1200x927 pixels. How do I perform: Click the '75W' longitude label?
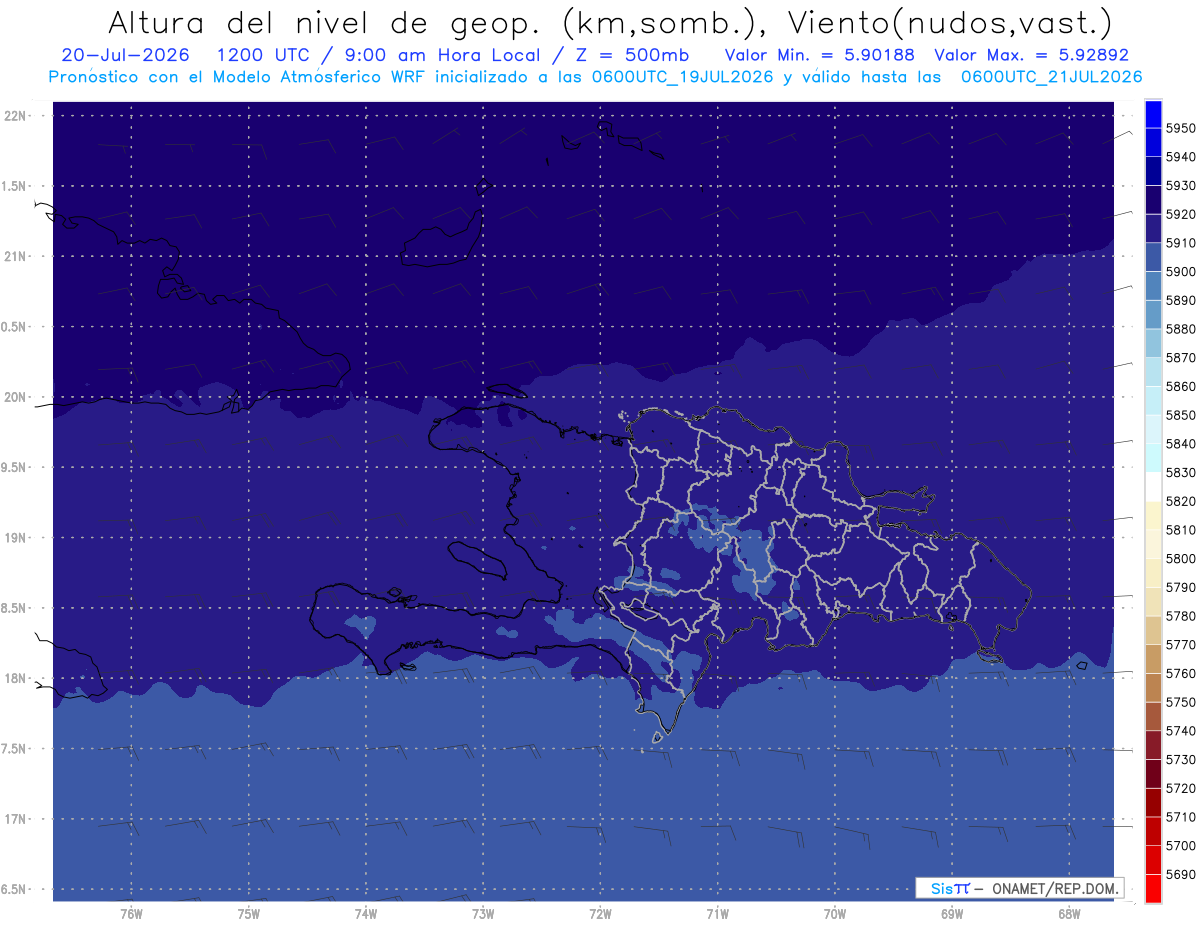click(248, 914)
